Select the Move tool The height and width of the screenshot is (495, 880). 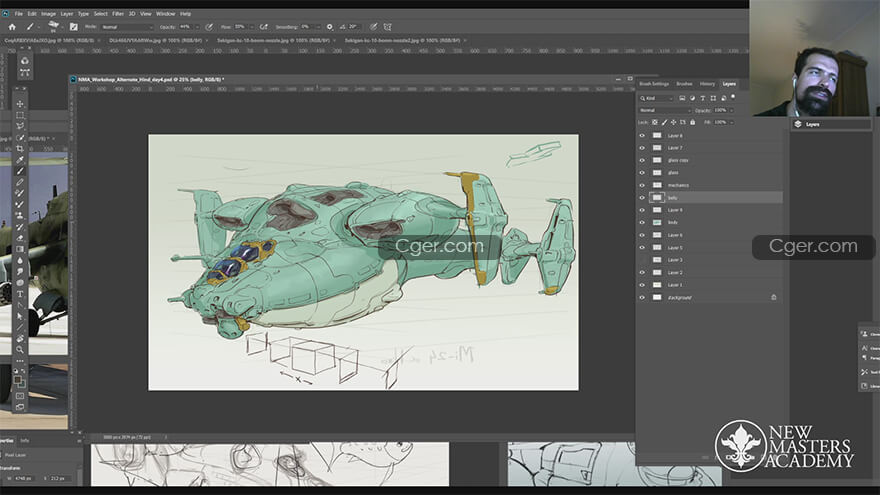(x=20, y=104)
